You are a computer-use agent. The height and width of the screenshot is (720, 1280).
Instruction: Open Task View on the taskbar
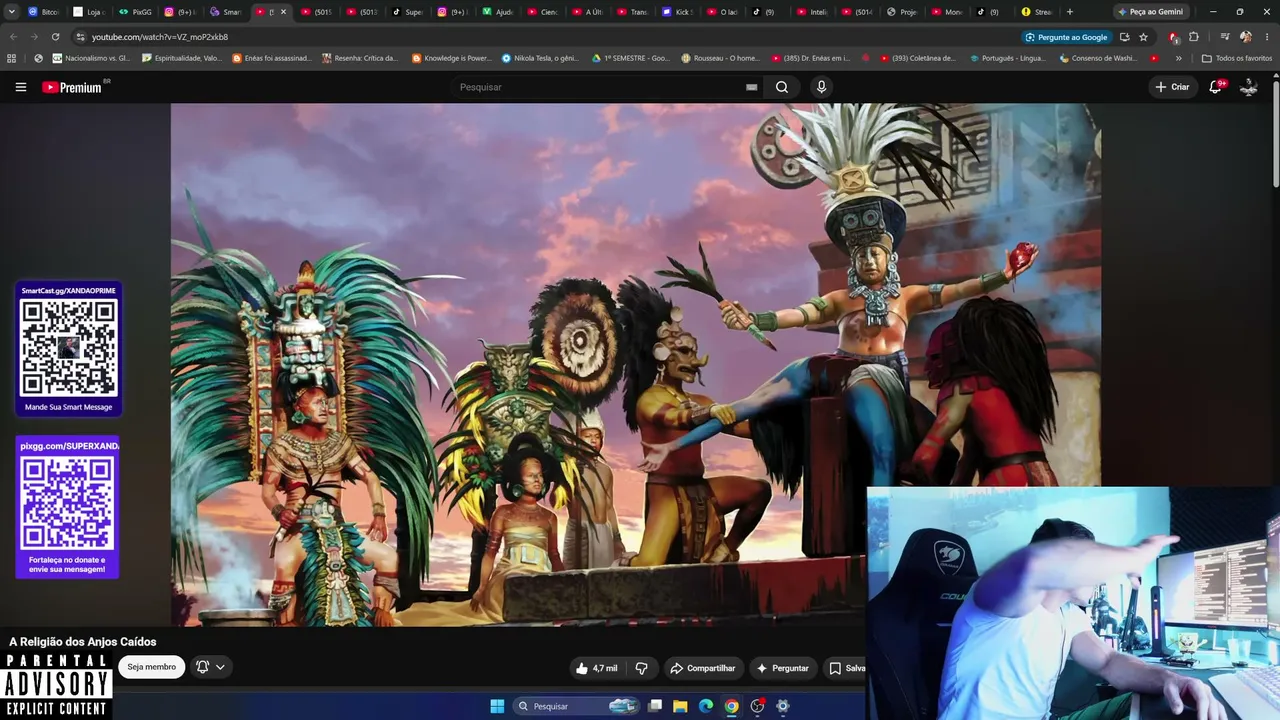point(655,706)
